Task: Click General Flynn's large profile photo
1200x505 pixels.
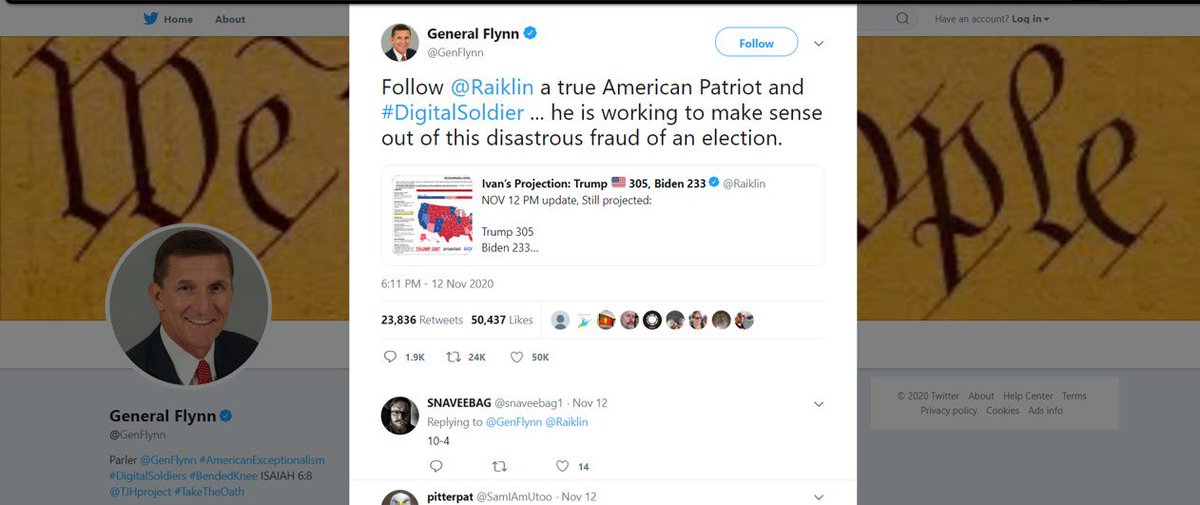Action: tap(188, 305)
